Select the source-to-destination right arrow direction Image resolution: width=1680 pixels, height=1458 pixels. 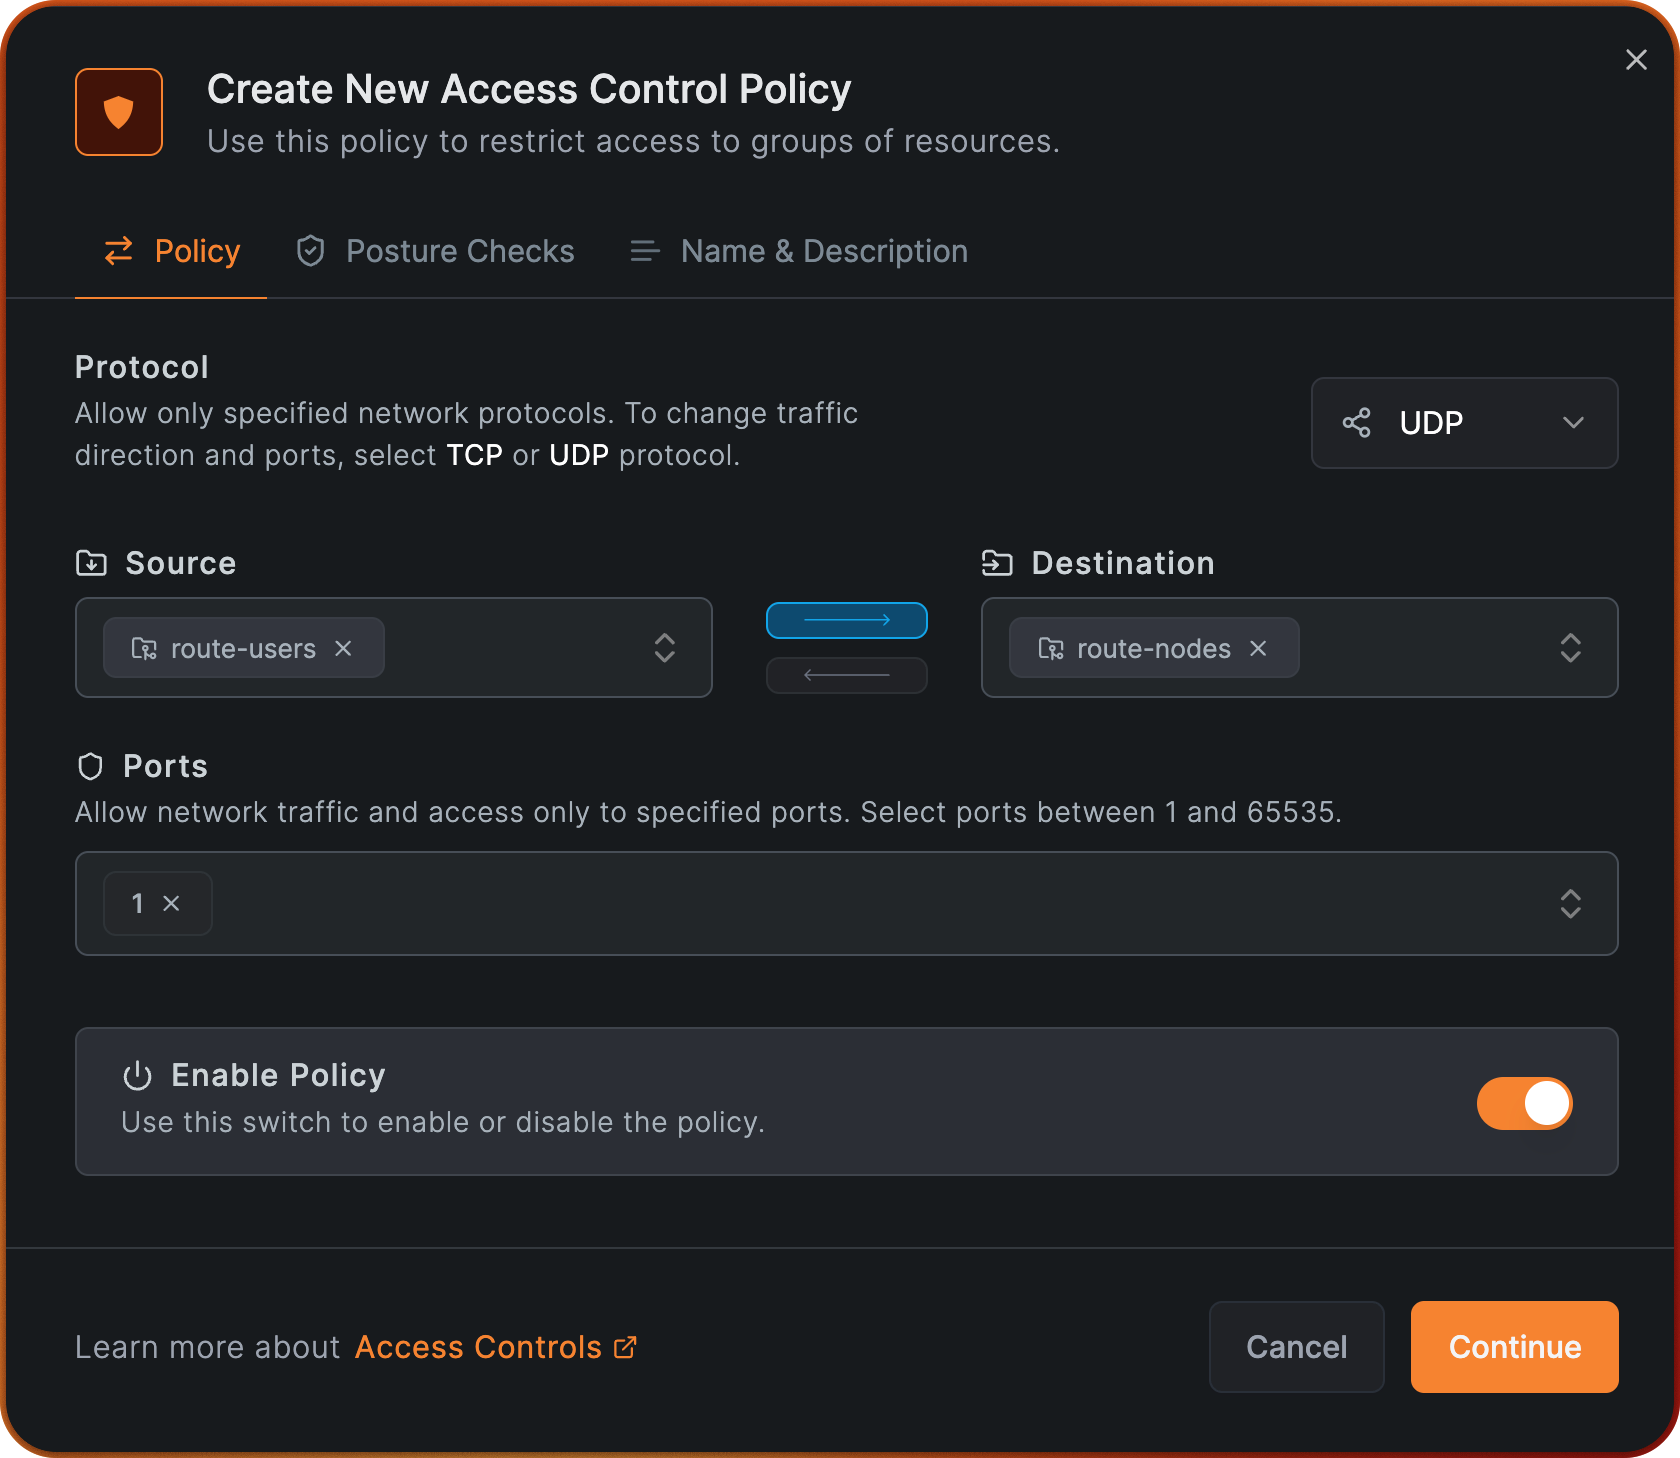[846, 620]
